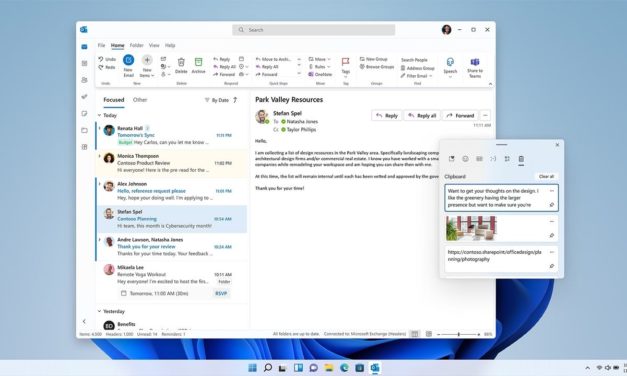
Task: Click Undo in the ribbon
Action: tap(107, 59)
